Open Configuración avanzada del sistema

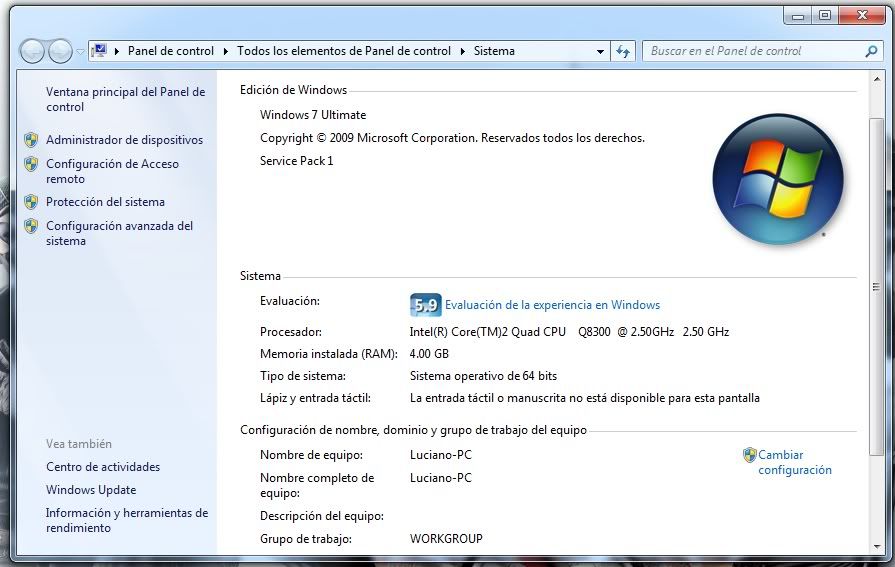[119, 233]
